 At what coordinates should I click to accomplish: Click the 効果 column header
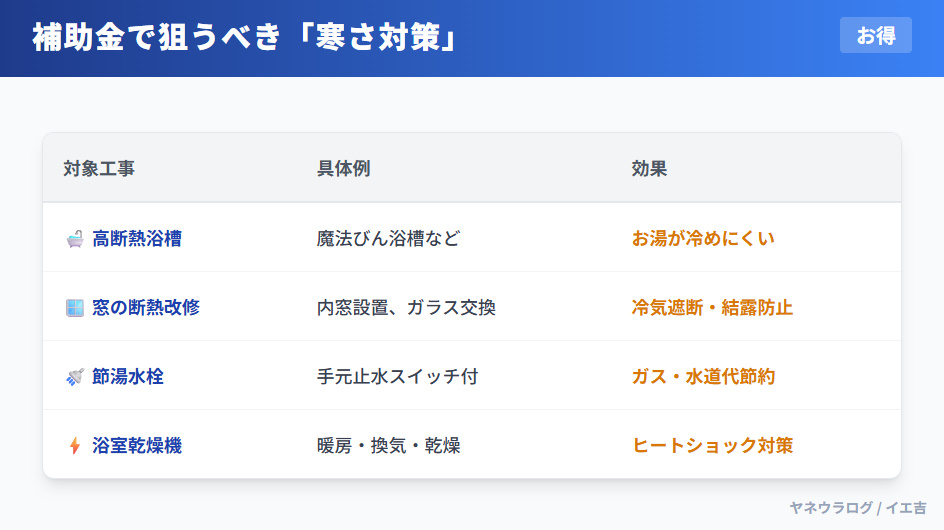[x=649, y=169]
